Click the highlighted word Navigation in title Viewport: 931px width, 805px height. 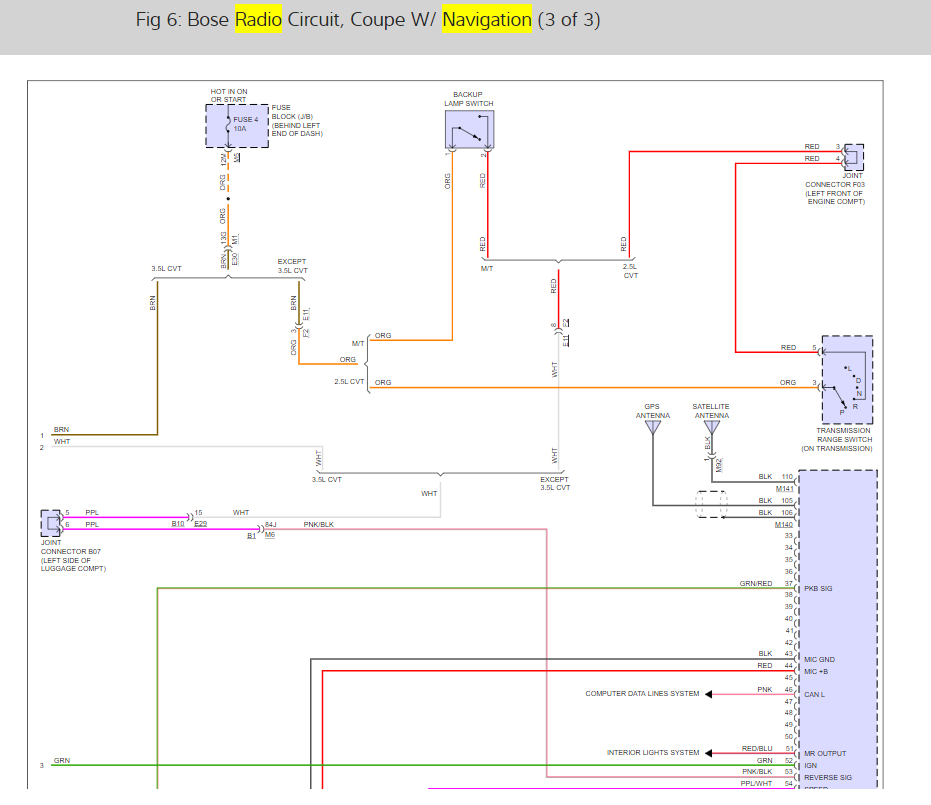point(486,19)
